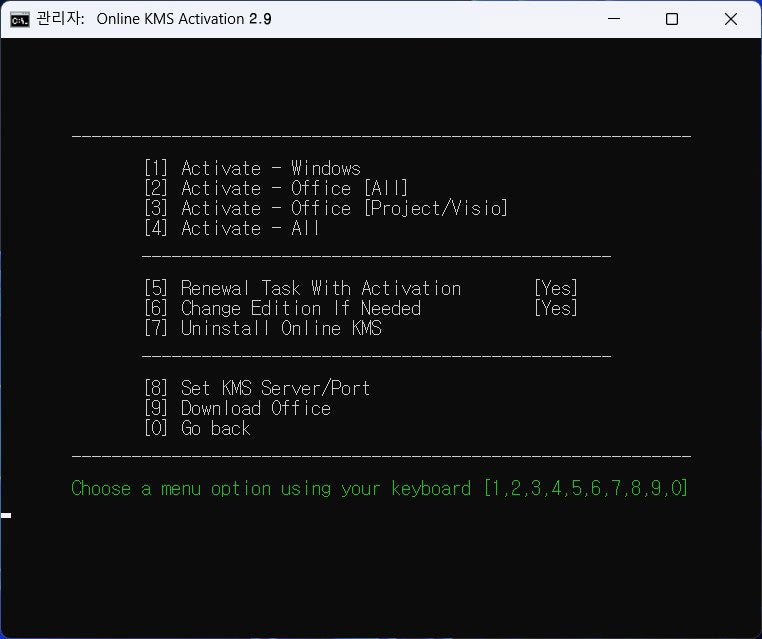Screen dimensions: 762x639
Task: Select the [Yes] value beside Change Edition
Action: [556, 308]
